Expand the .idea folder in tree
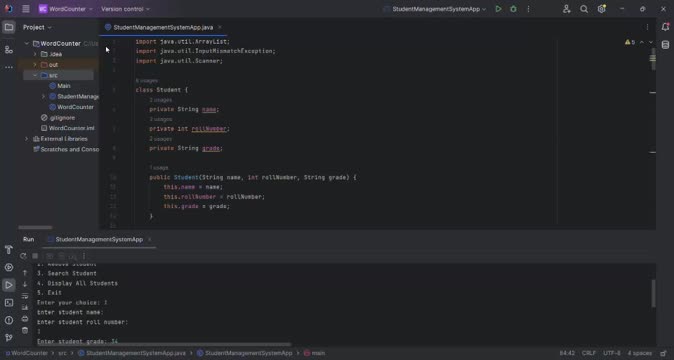Image resolution: width=674 pixels, height=360 pixels. pyautogui.click(x=35, y=54)
